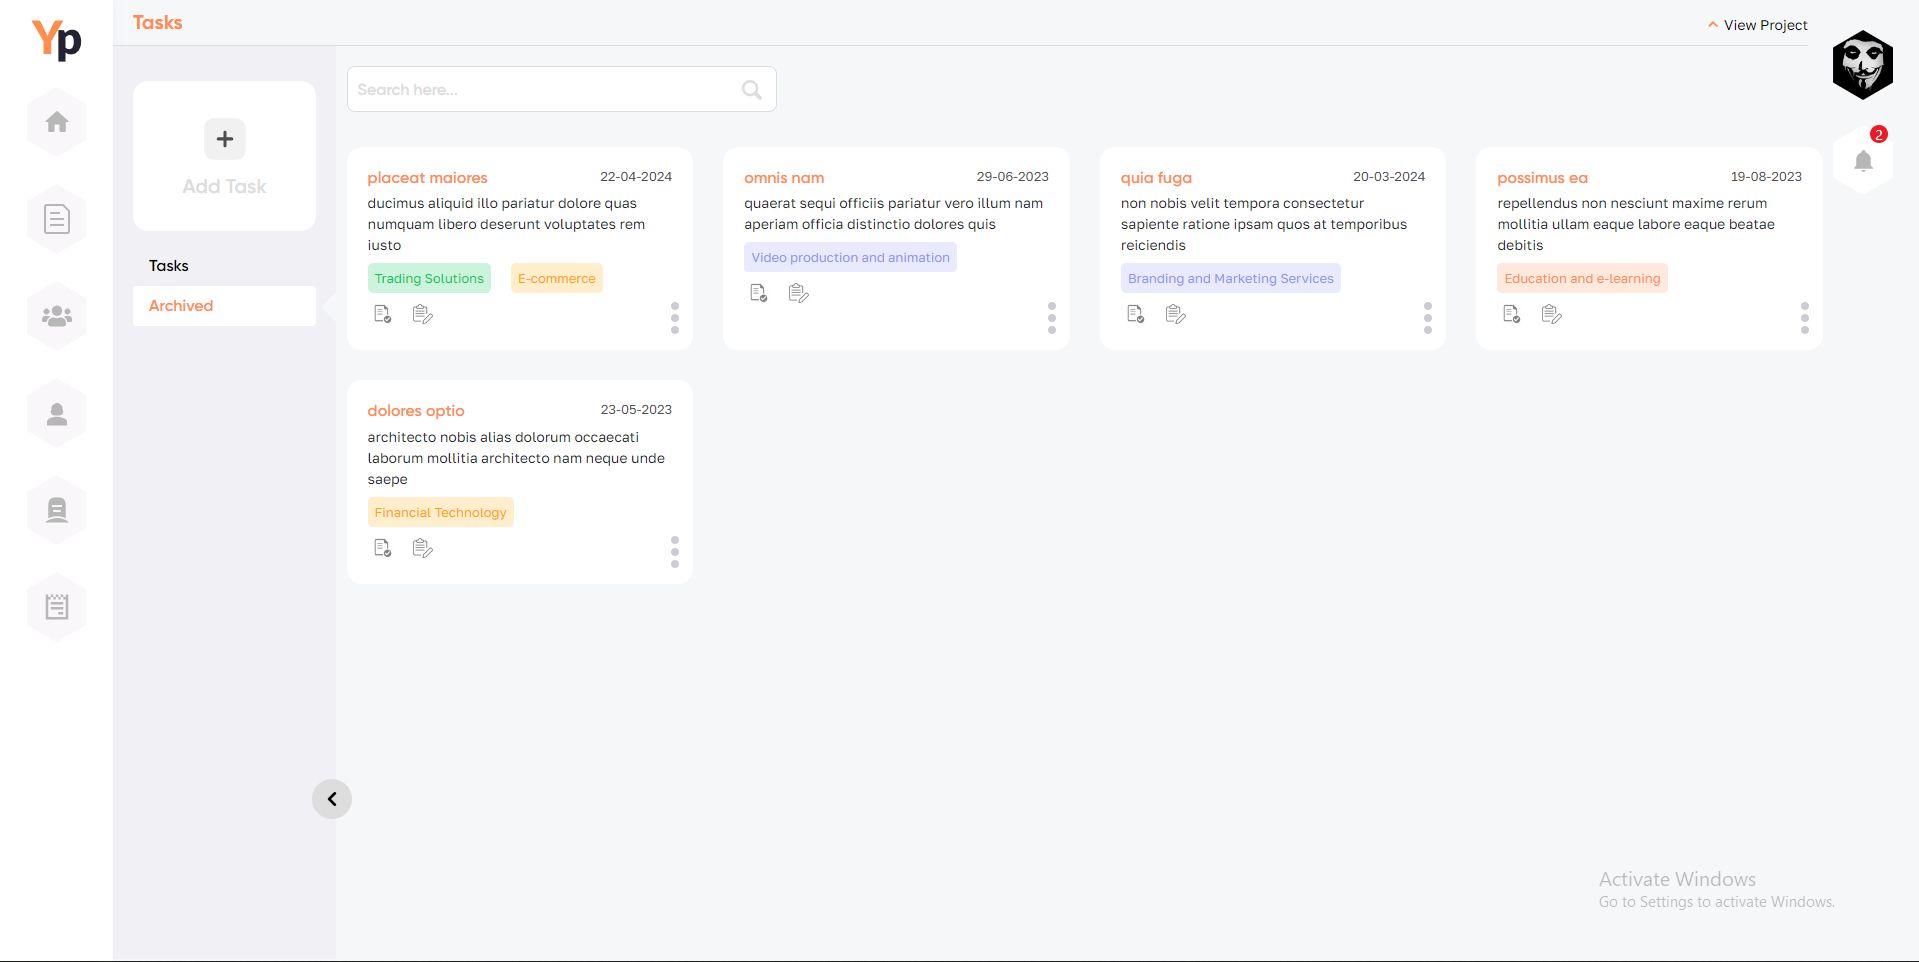Open three-dot menu on possimus ea card

[x=1805, y=318]
